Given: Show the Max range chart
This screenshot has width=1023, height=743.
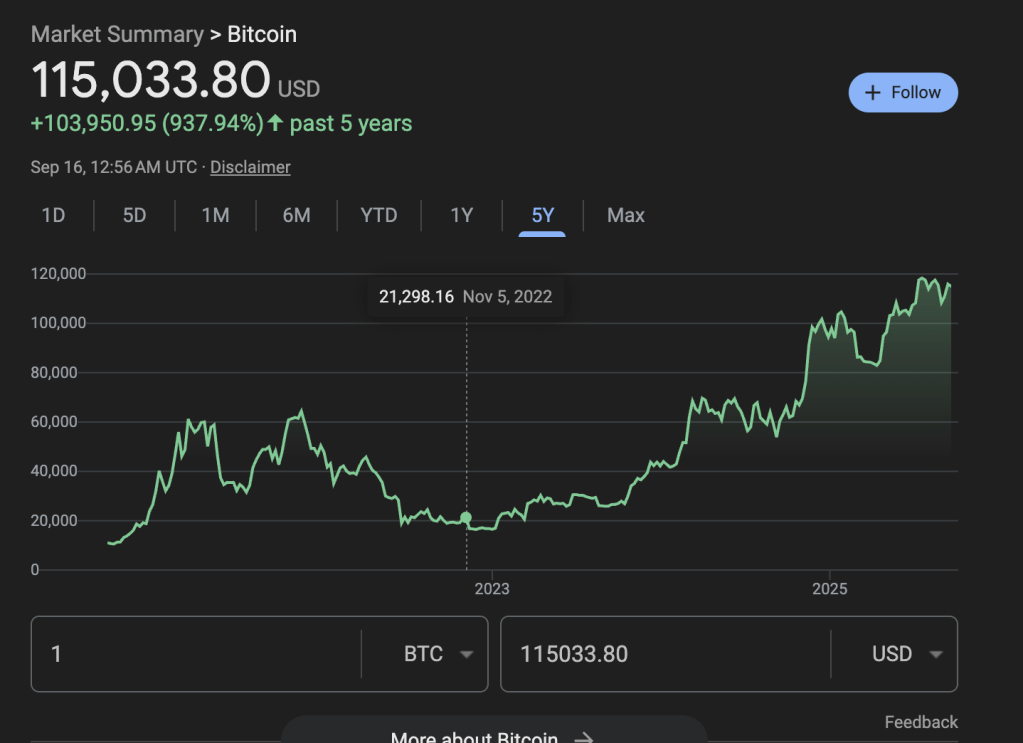Looking at the screenshot, I should click(x=626, y=215).
